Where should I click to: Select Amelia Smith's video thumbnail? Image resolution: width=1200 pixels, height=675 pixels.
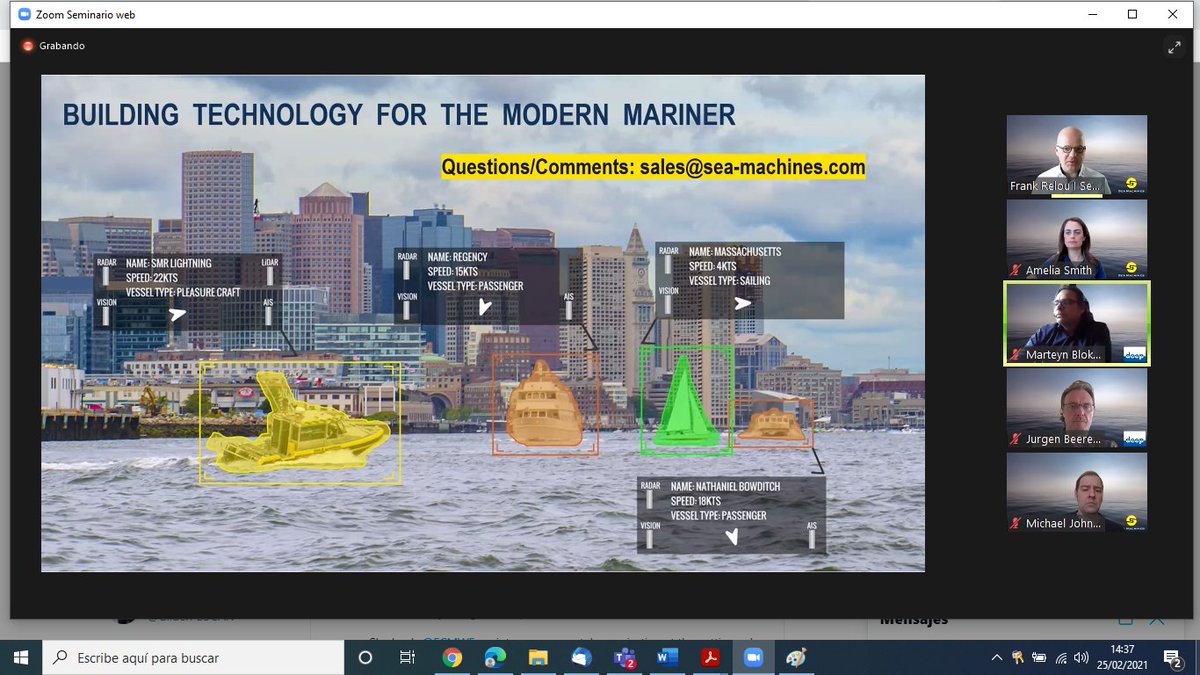click(x=1076, y=239)
